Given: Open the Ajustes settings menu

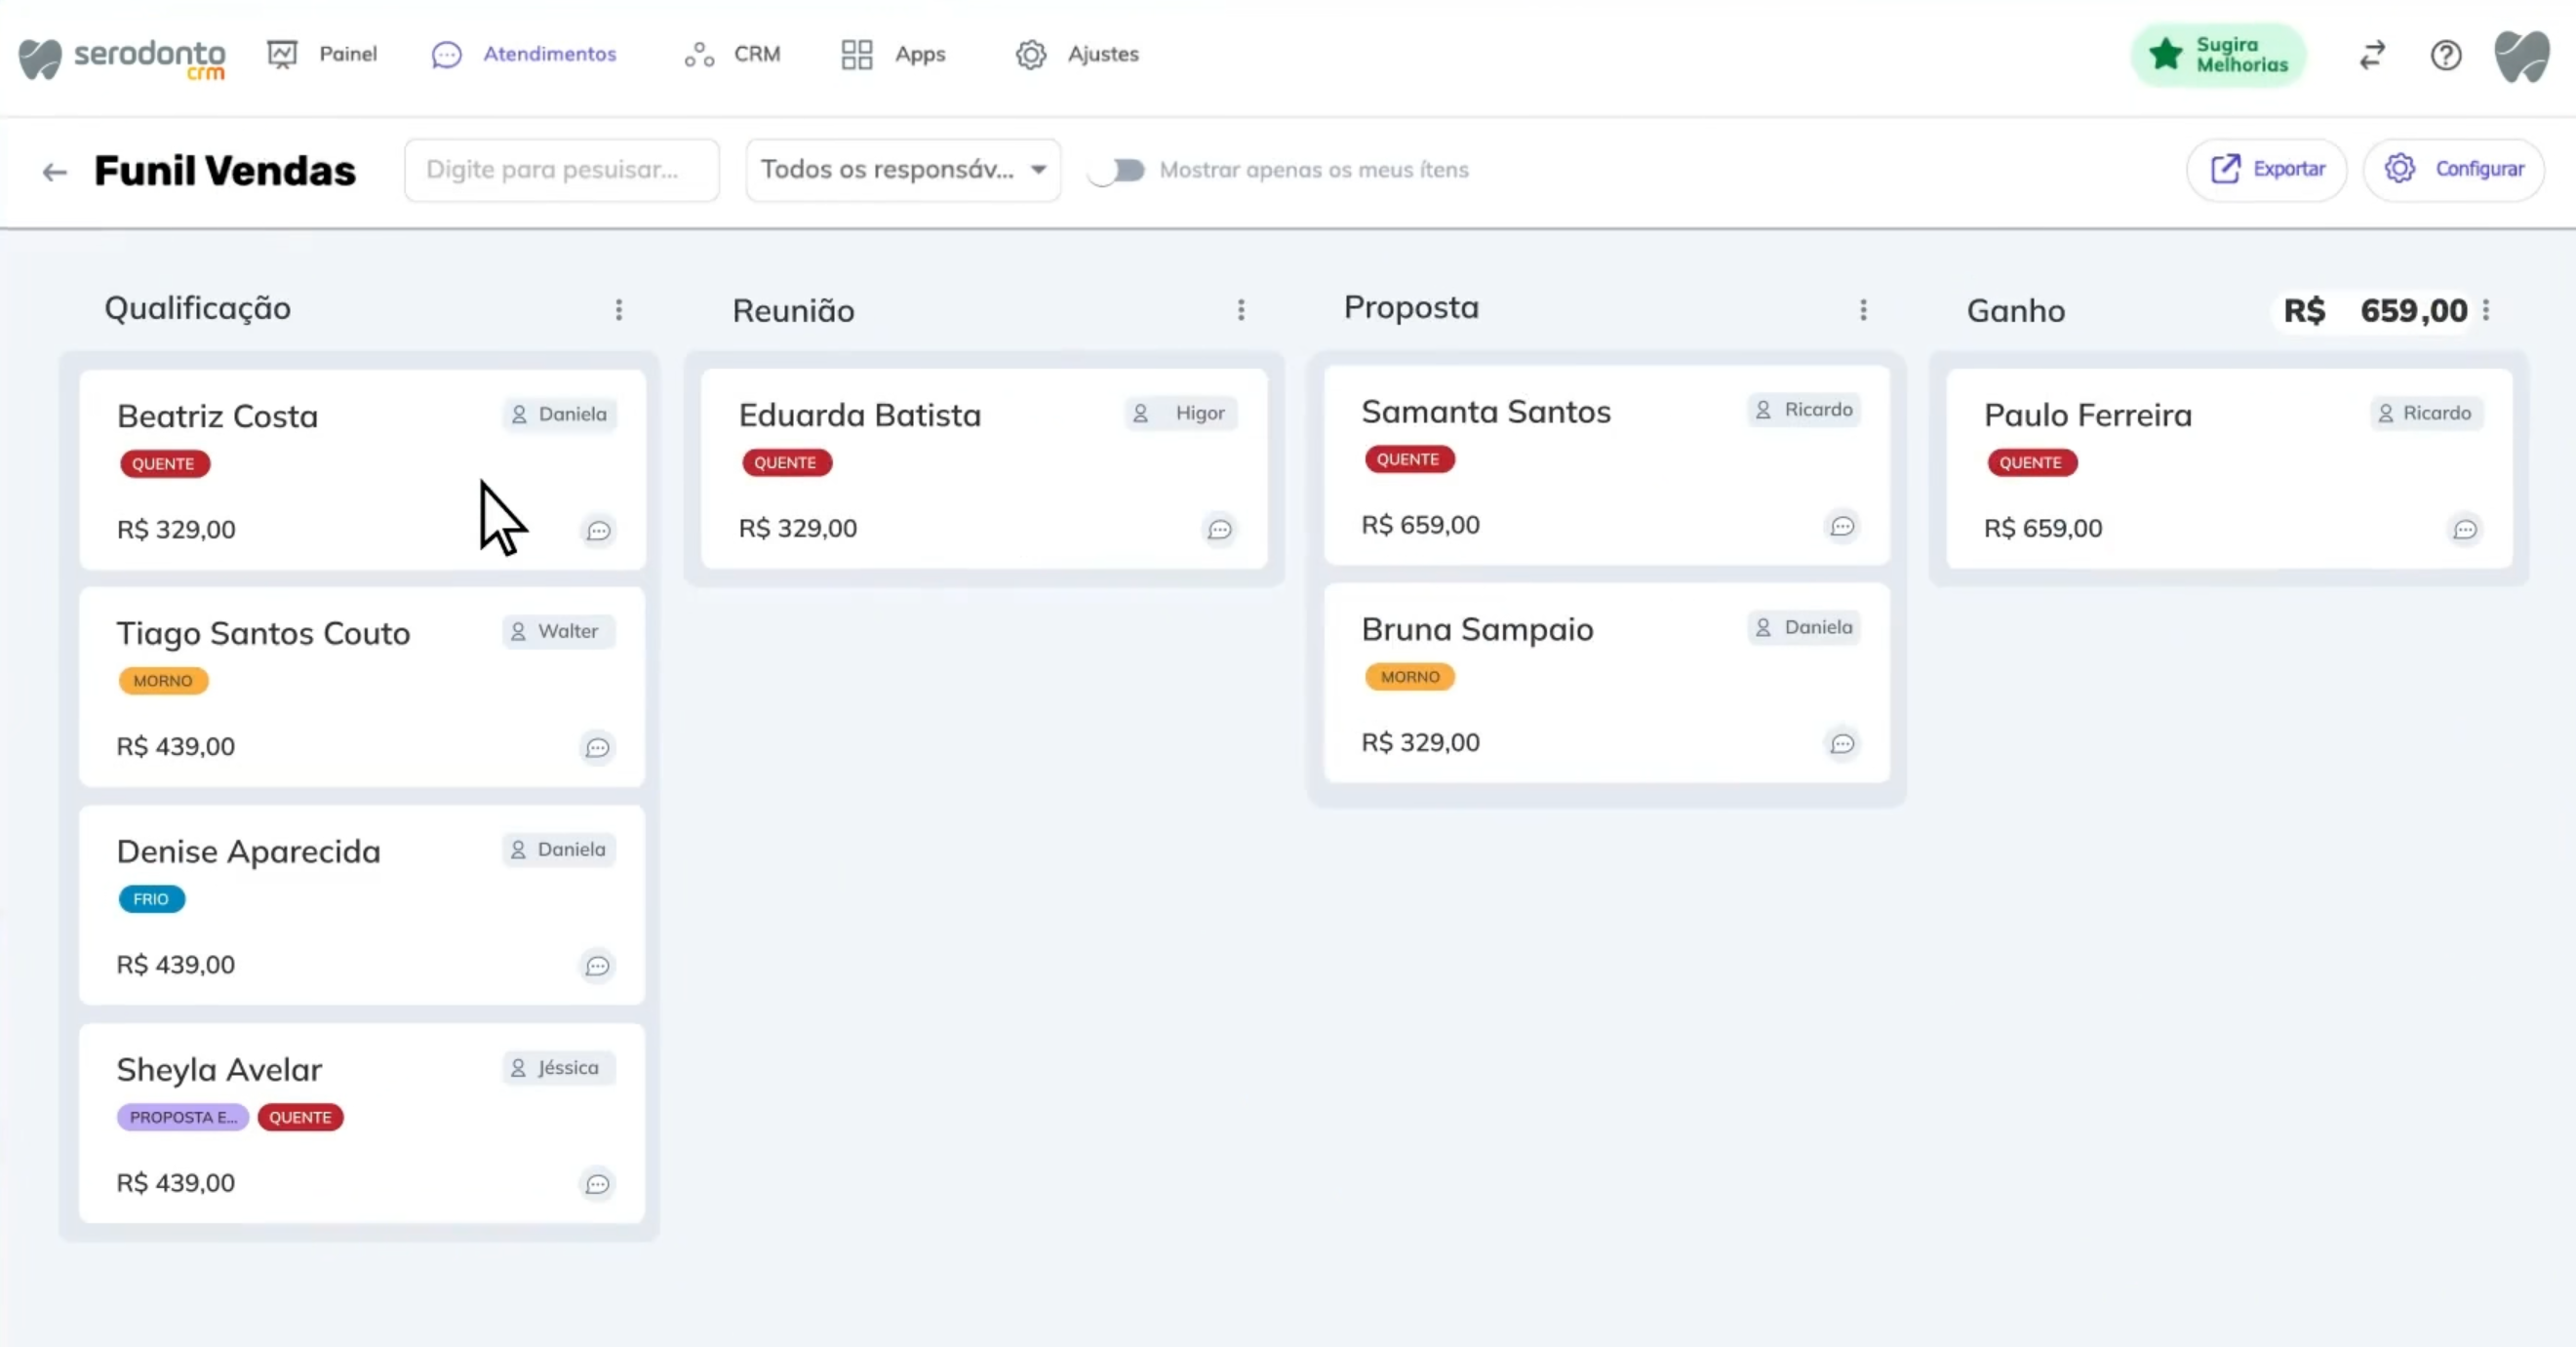Looking at the screenshot, I should pos(1077,54).
